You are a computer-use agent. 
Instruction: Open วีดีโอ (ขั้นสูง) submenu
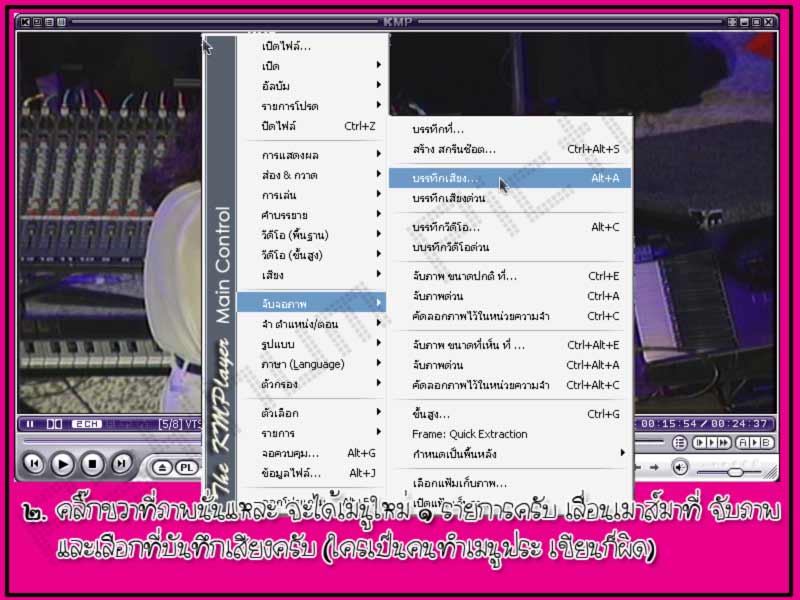[311, 255]
